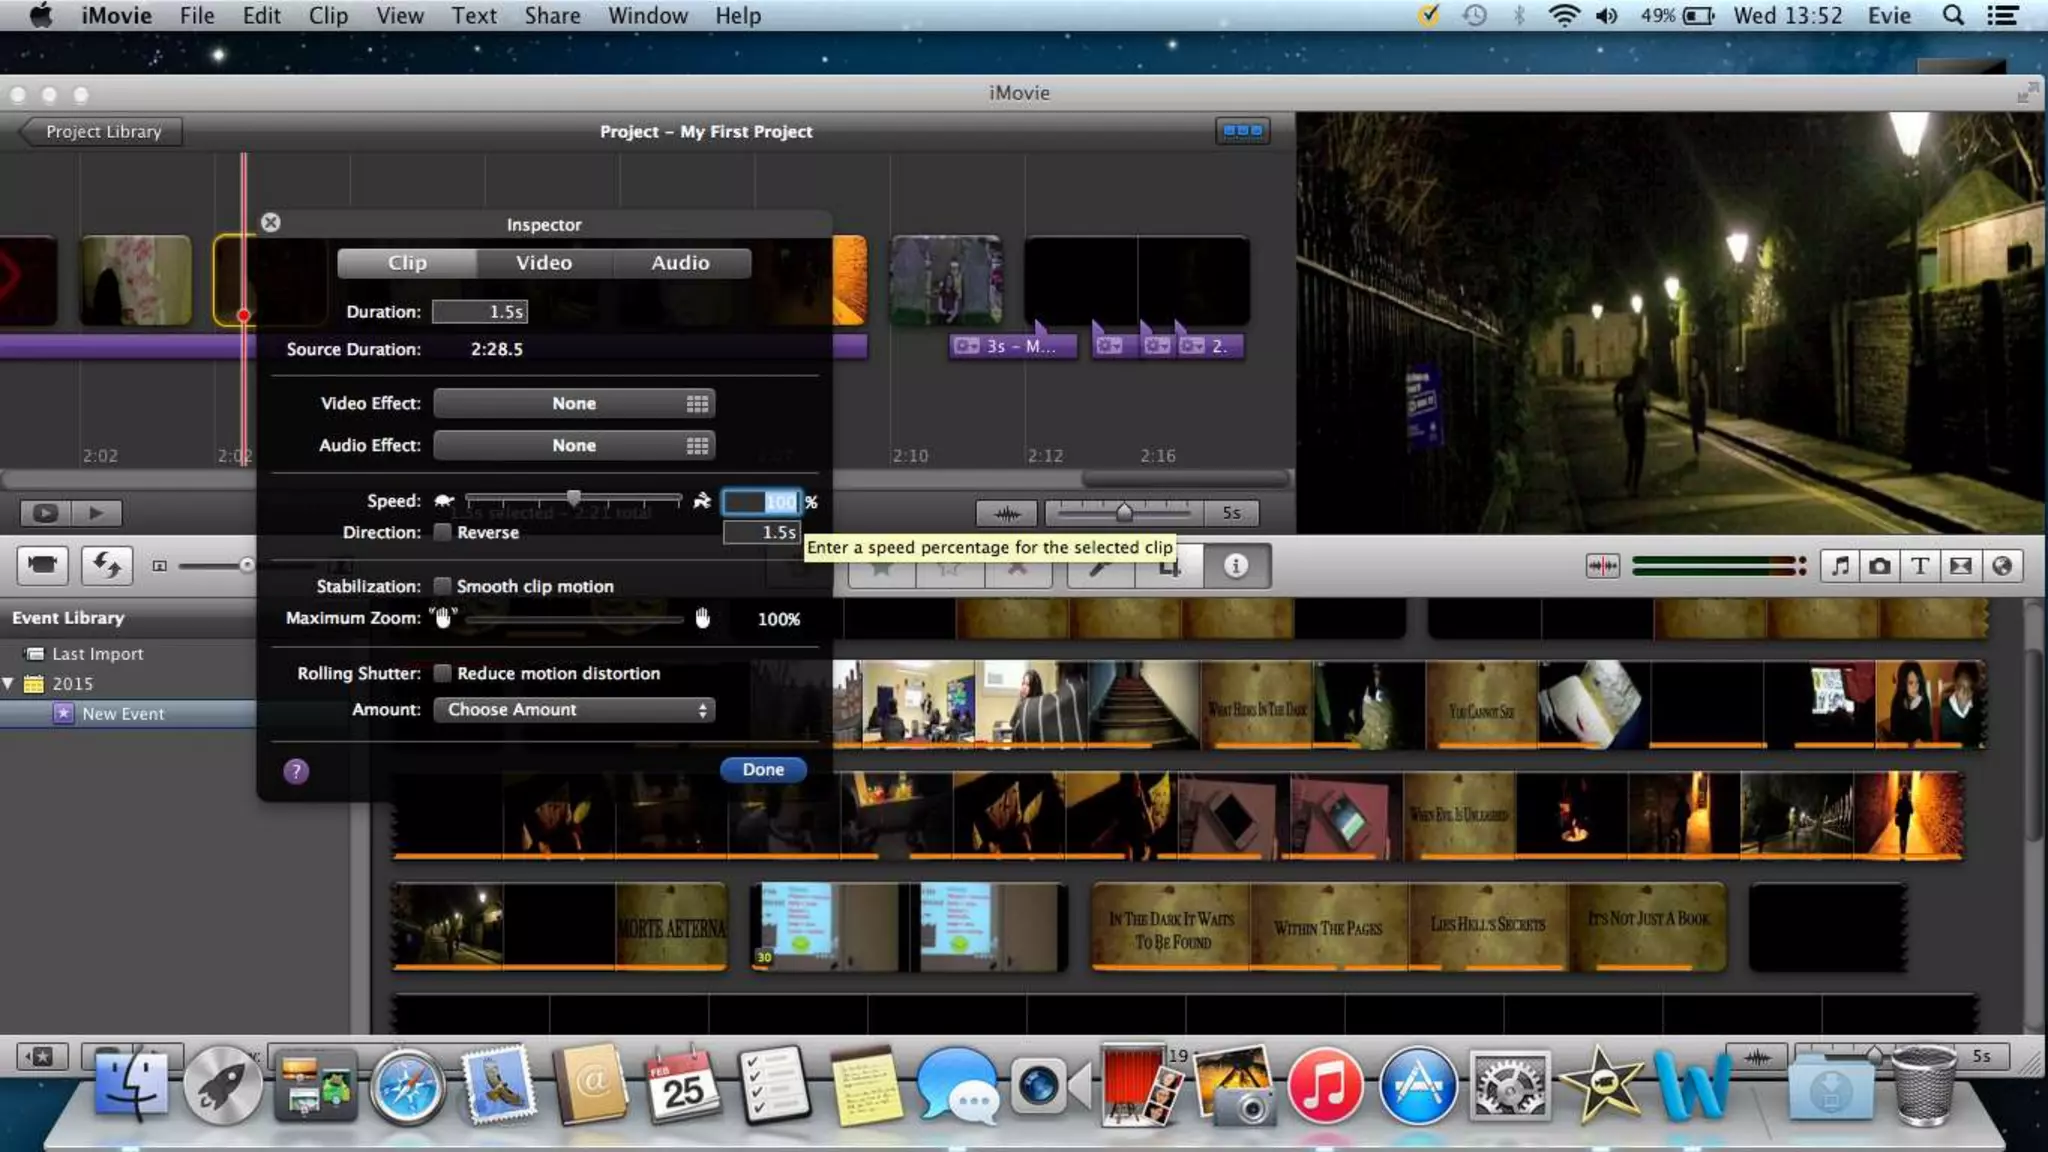Open Photo Booth from the Dock
2048x1152 pixels.
point(1140,1085)
